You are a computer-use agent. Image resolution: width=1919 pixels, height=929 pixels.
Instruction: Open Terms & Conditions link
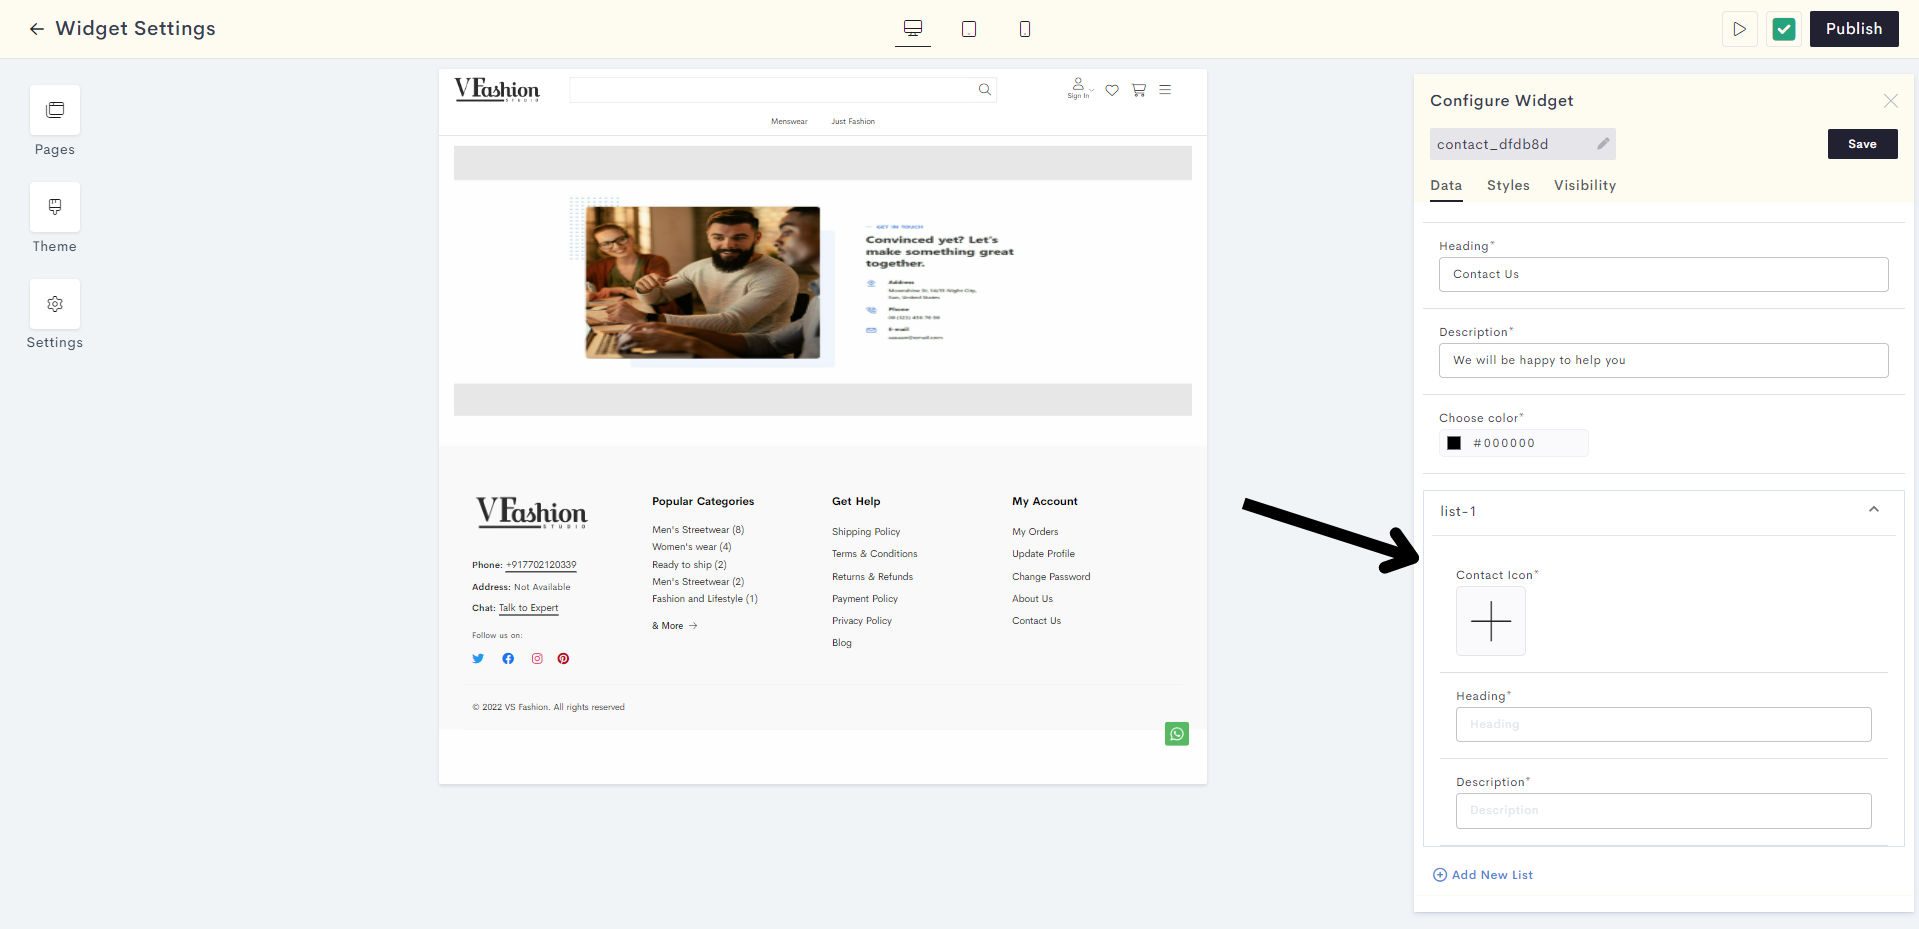point(875,554)
